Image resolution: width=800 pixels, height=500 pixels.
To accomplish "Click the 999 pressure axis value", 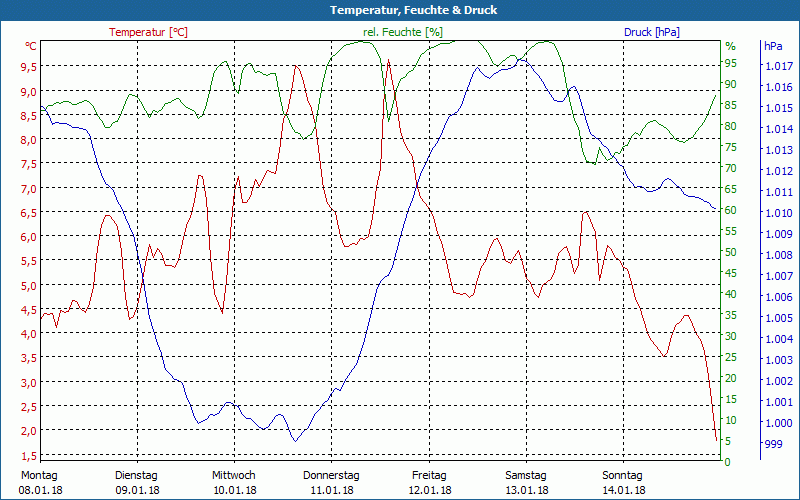I will coord(773,444).
